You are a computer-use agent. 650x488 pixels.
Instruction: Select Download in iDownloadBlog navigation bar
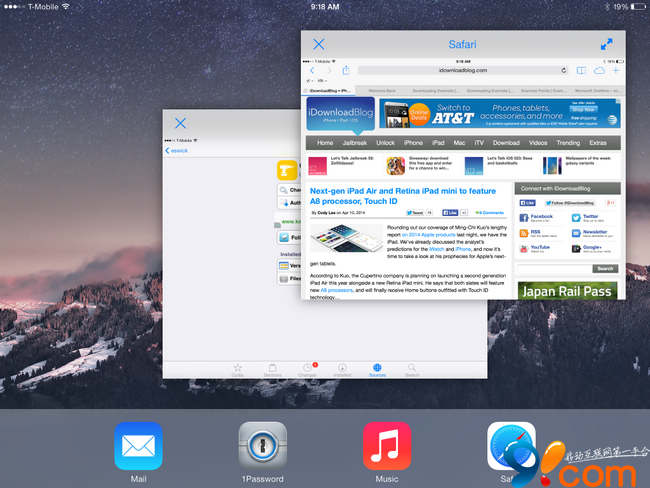pyautogui.click(x=506, y=143)
